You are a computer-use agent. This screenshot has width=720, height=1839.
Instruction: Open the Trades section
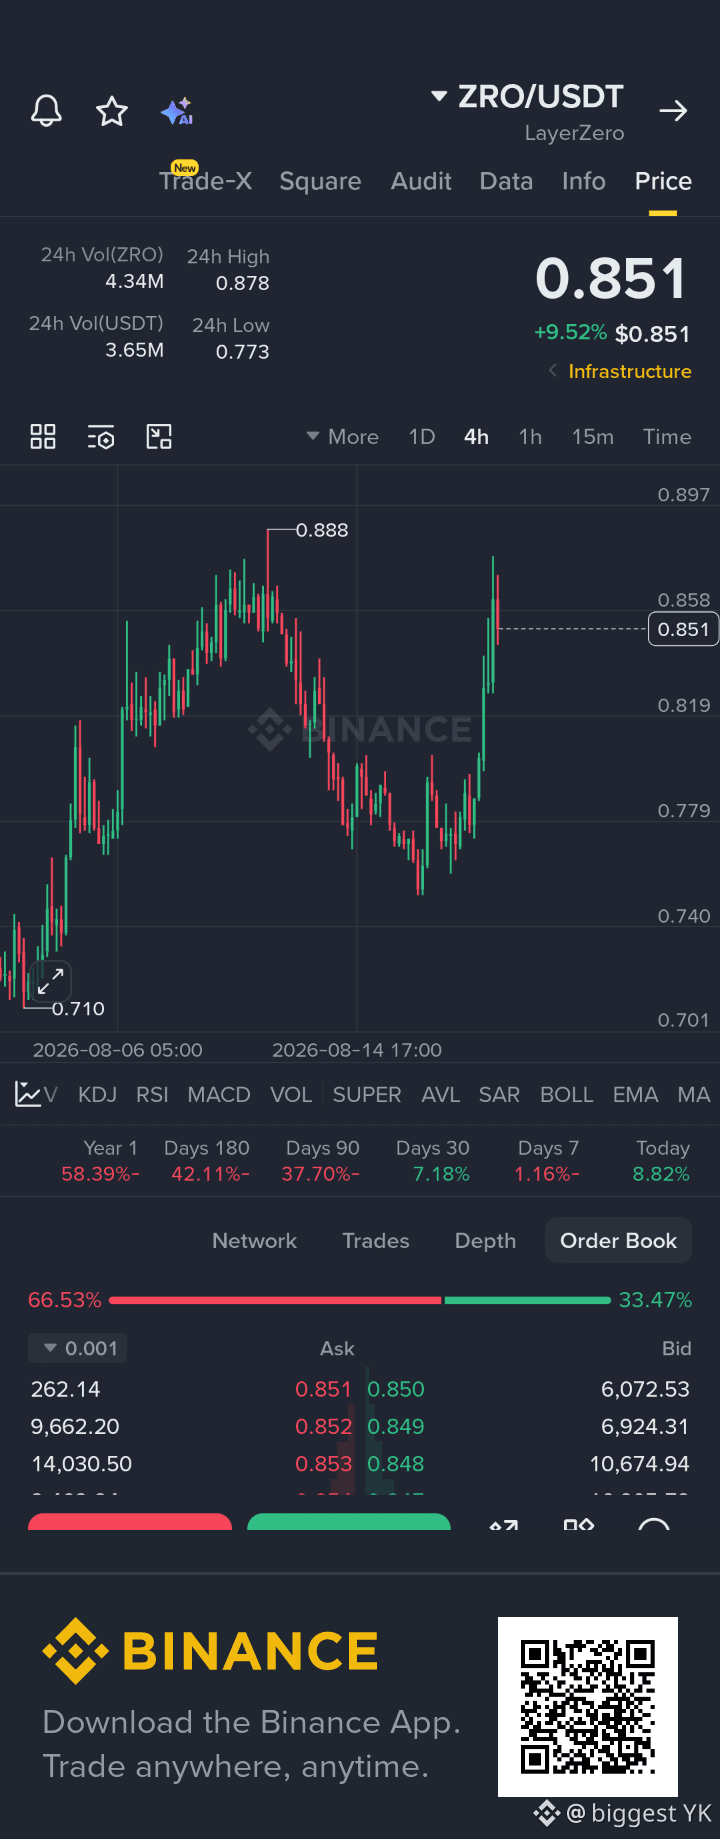(376, 1241)
